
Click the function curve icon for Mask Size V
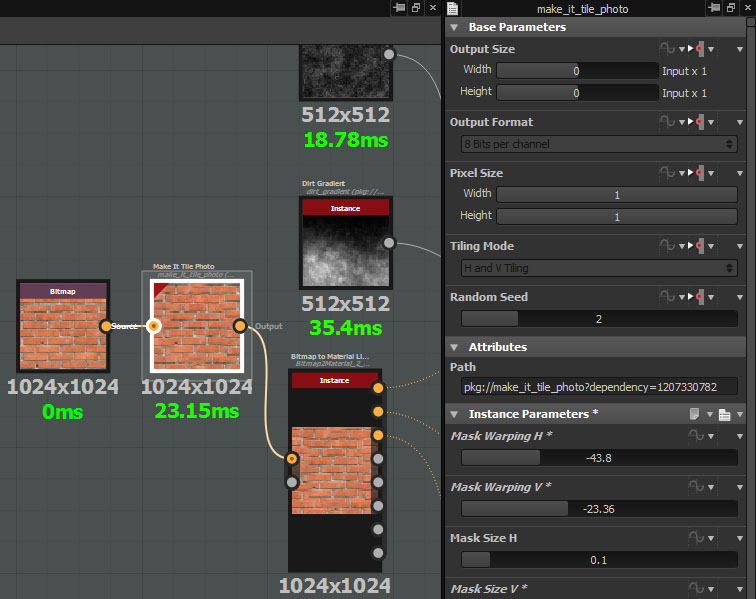click(696, 589)
